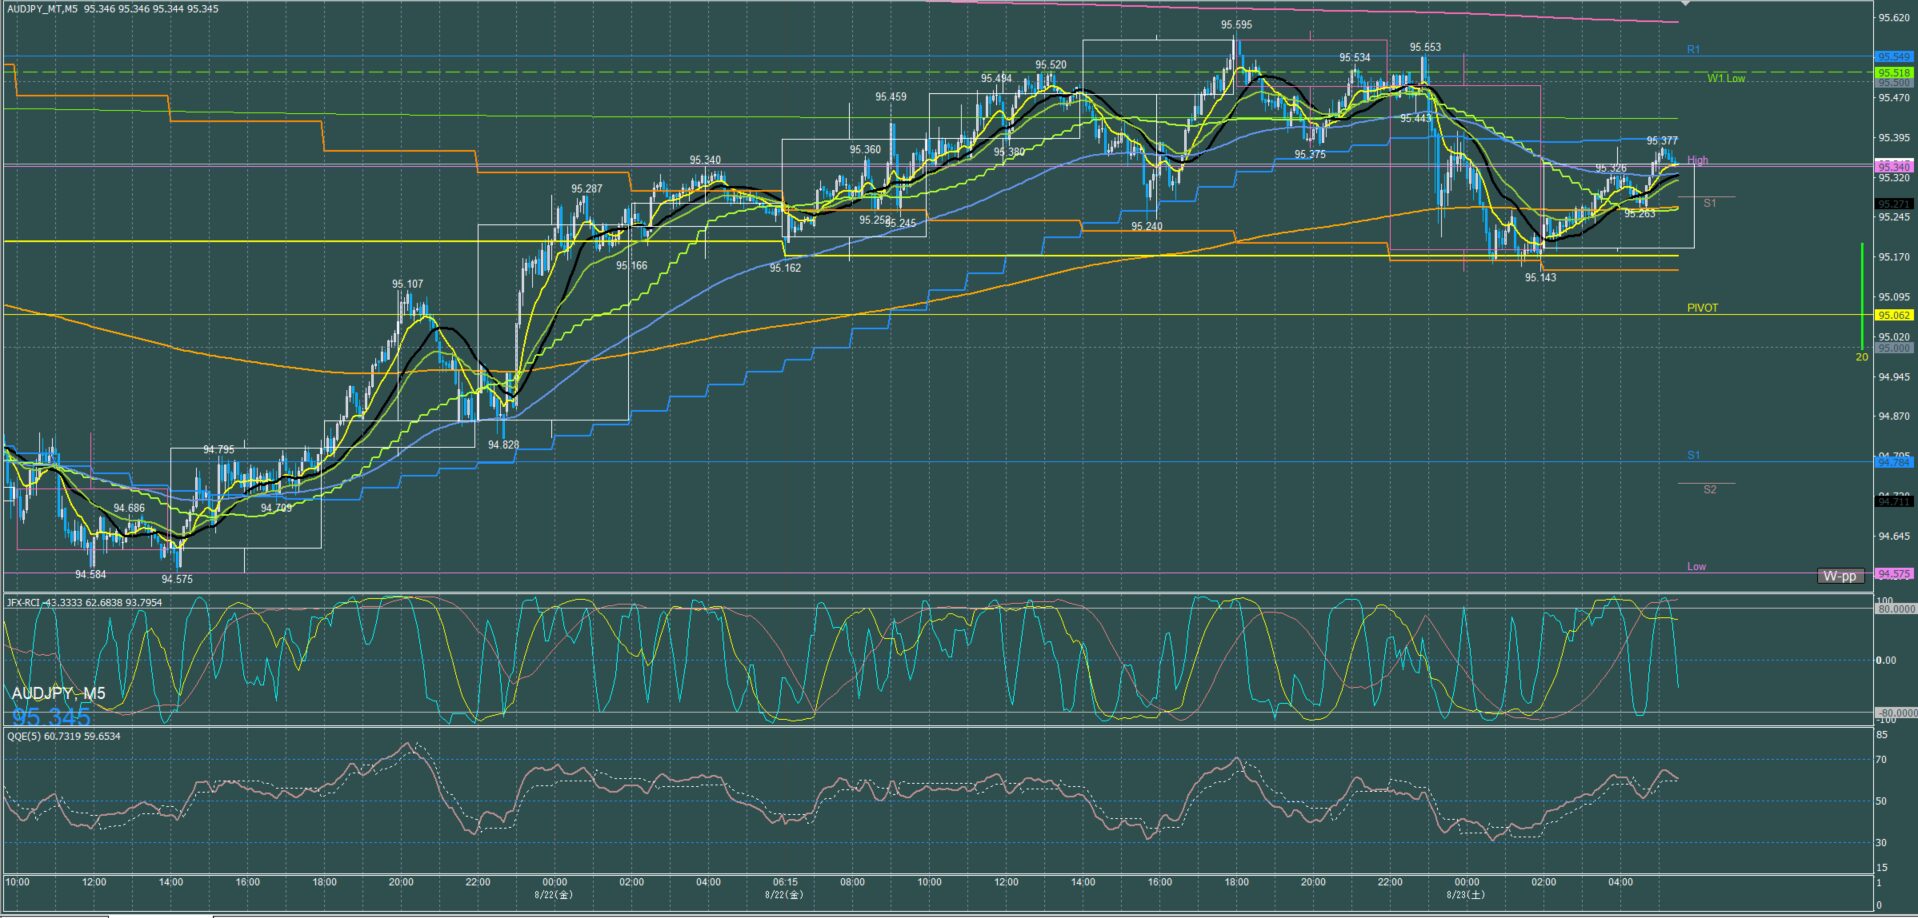This screenshot has width=1918, height=918.
Task: Click the W-pp button
Action: [x=1839, y=576]
